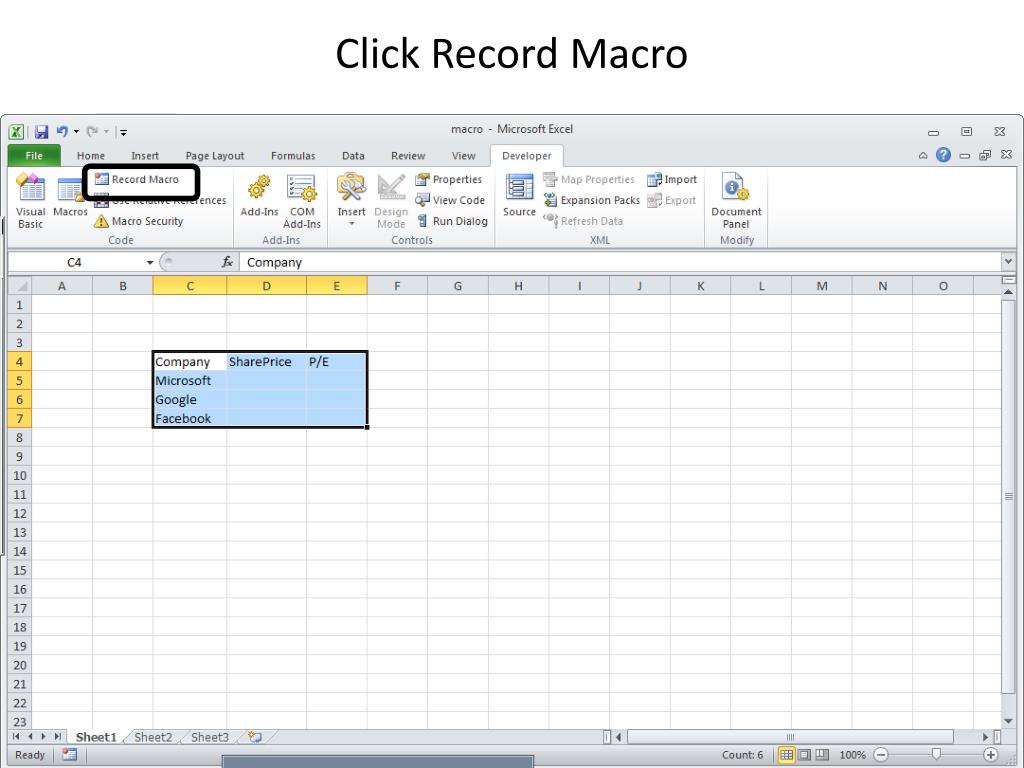The width and height of the screenshot is (1024, 768).
Task: Select row 10 header
Action: tap(20, 475)
